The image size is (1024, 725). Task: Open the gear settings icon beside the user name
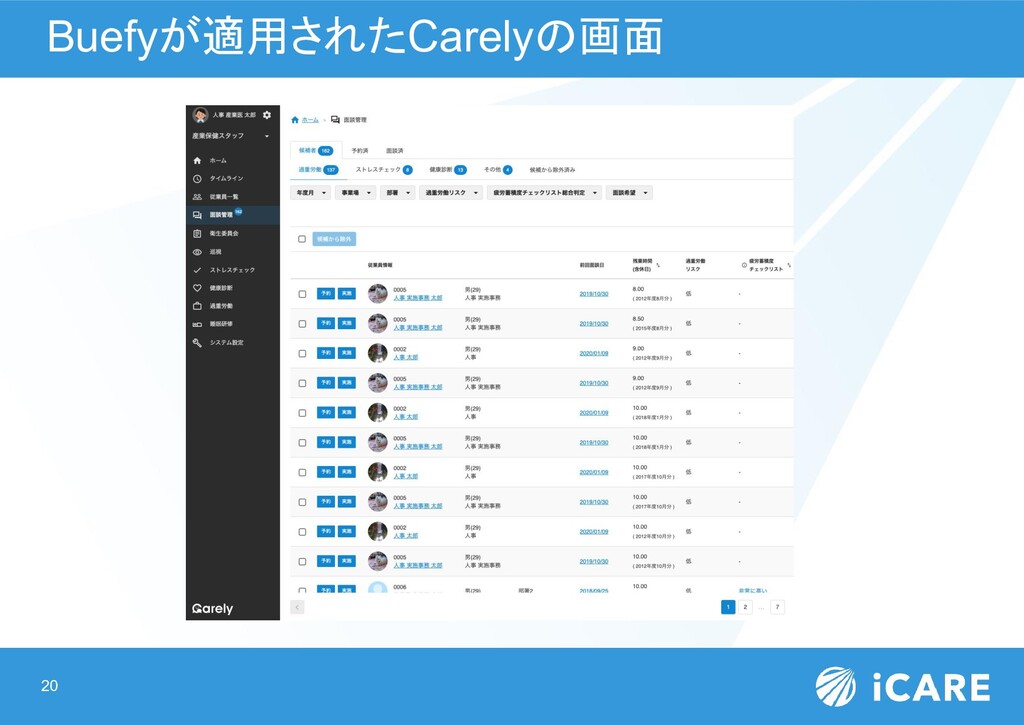[x=266, y=115]
